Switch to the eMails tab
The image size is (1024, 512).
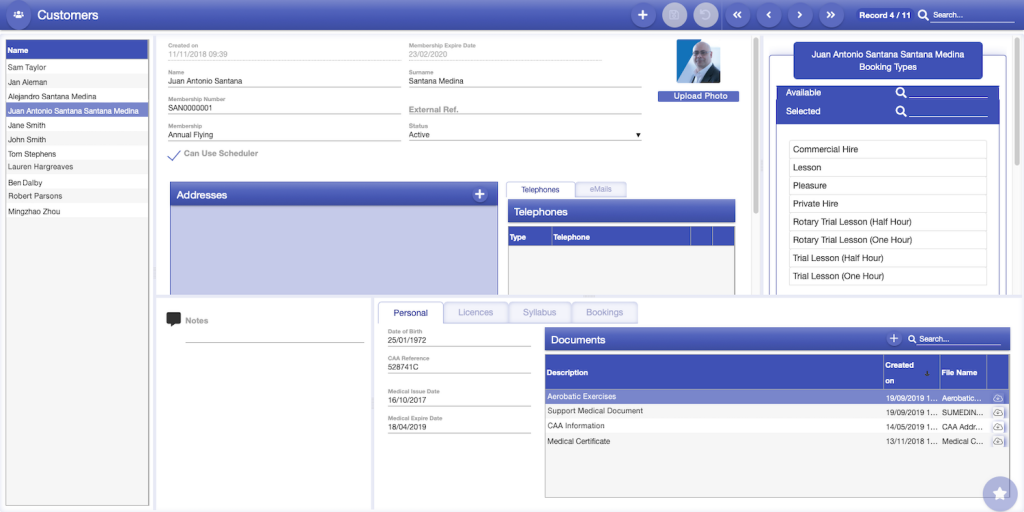click(601, 189)
